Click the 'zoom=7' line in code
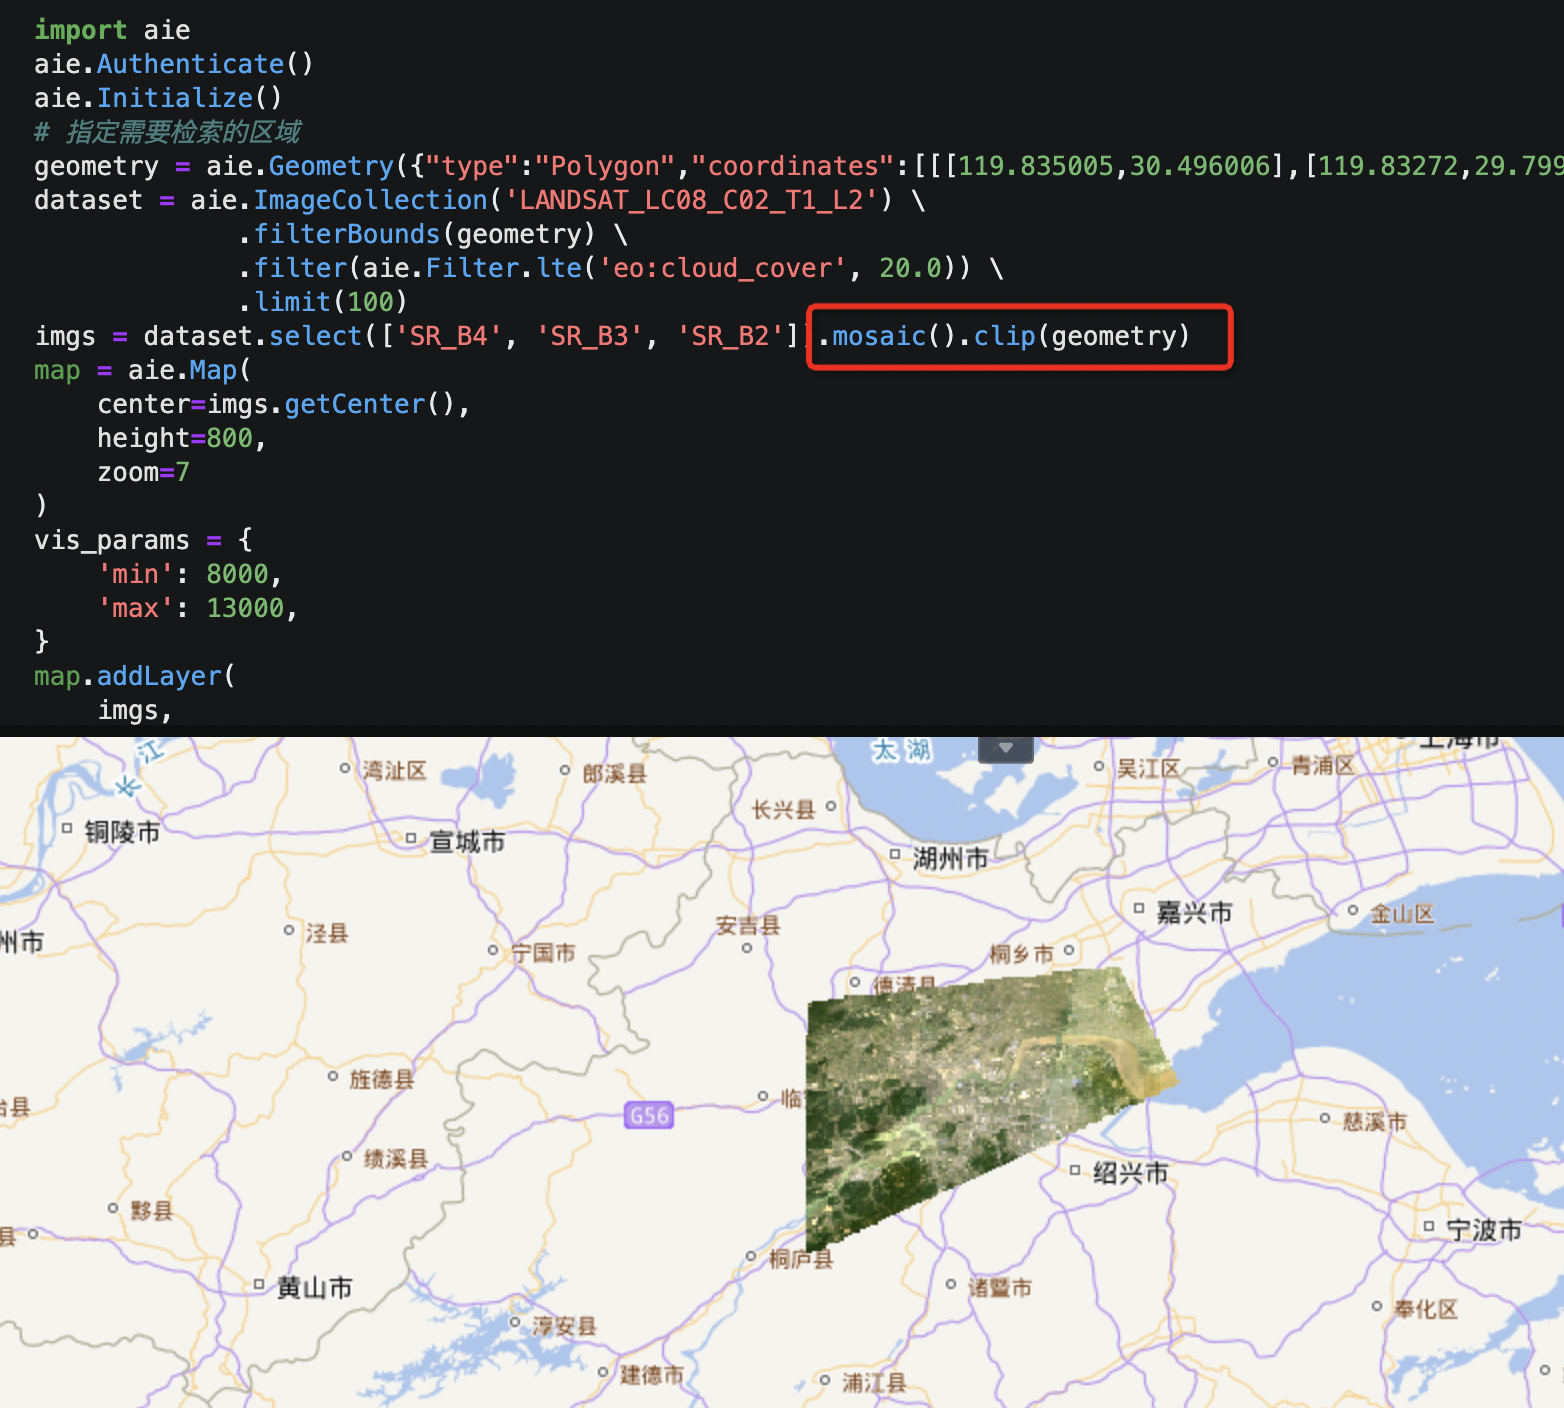 pyautogui.click(x=143, y=472)
